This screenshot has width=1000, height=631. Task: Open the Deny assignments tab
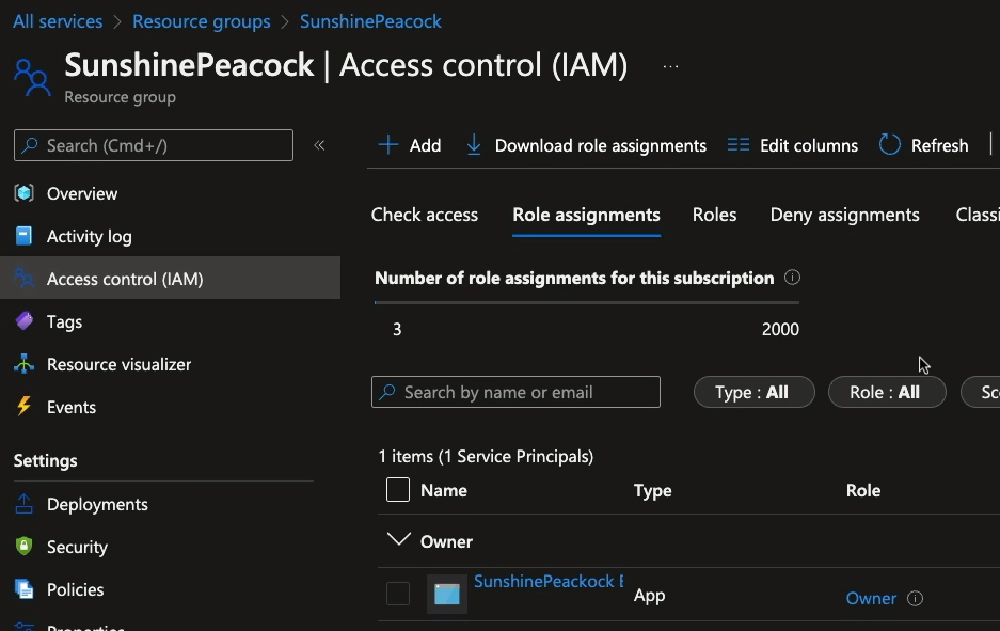coord(845,215)
